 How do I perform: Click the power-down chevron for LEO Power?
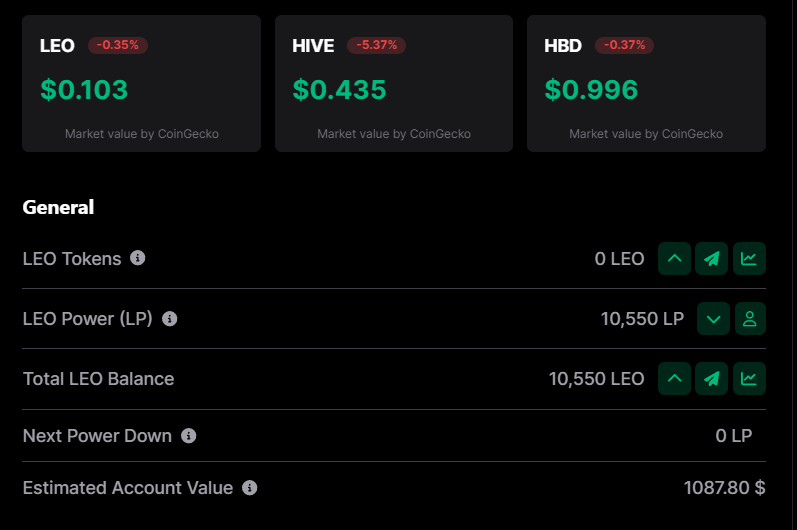pyautogui.click(x=714, y=319)
